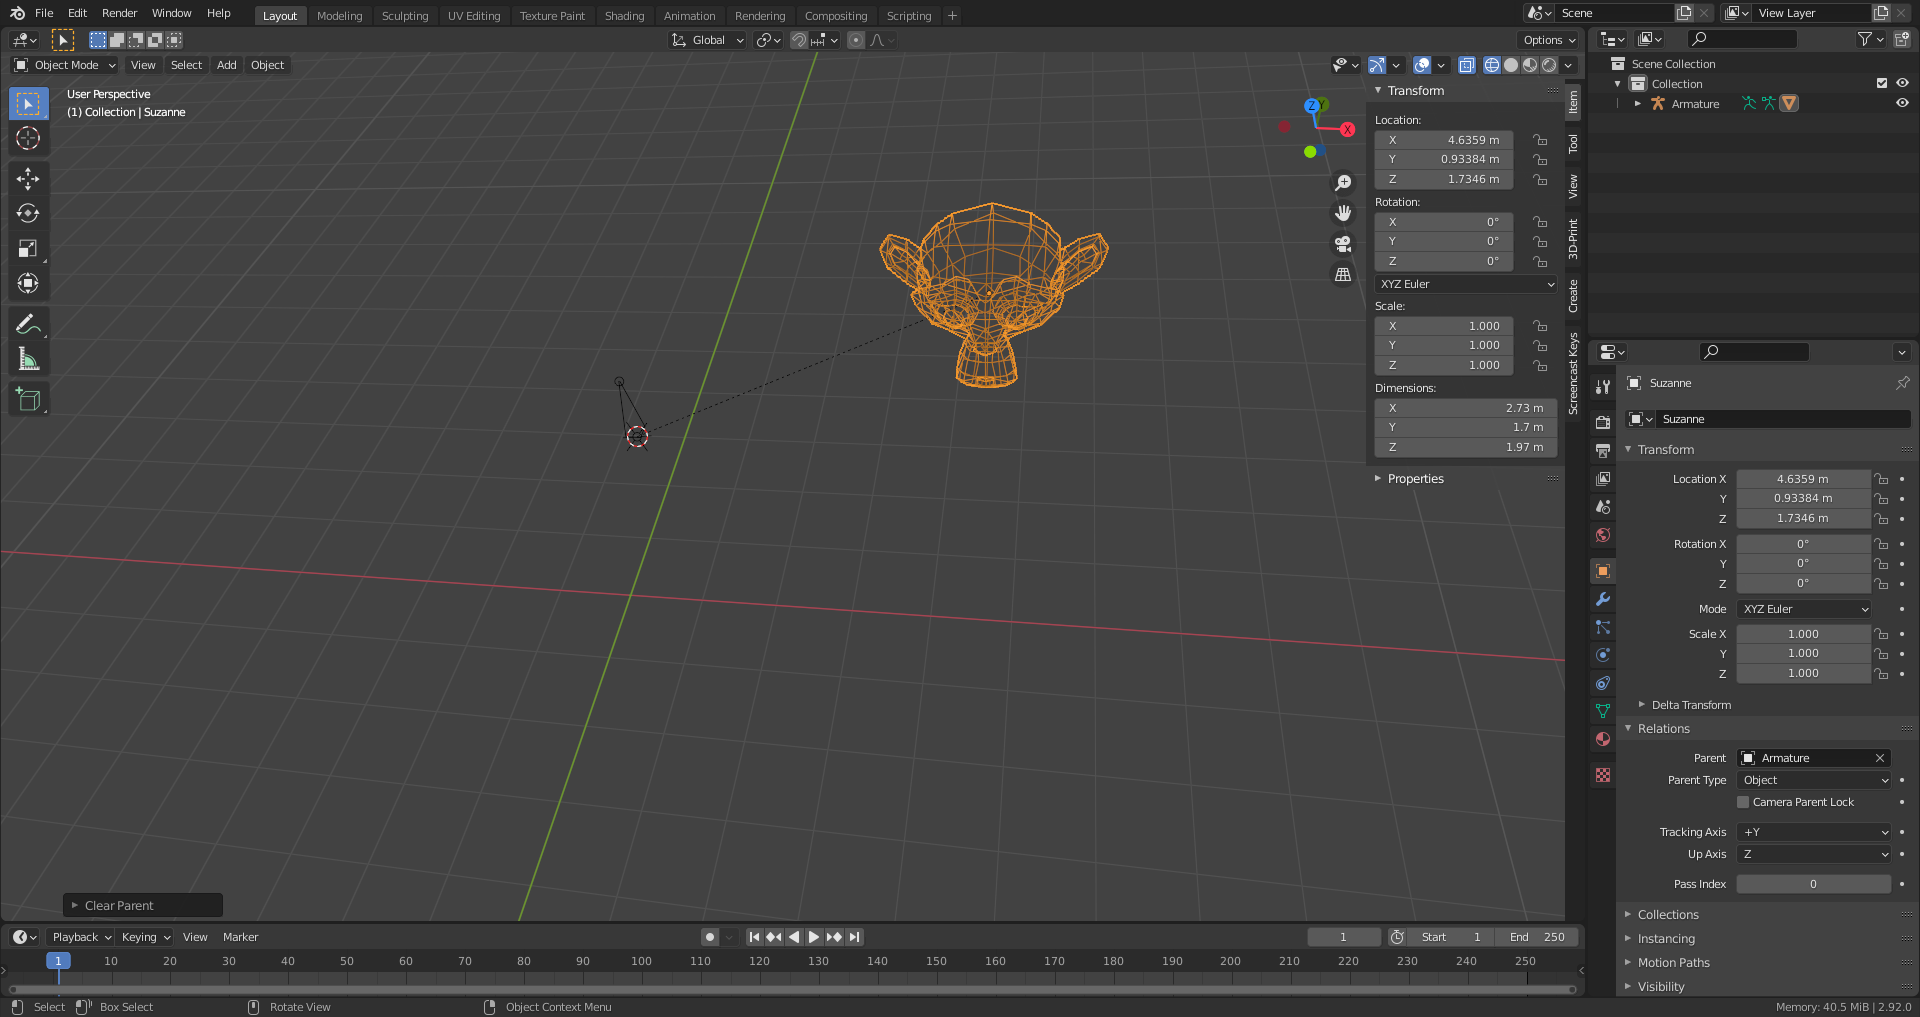The image size is (1920, 1017).
Task: Jump to the timeline end frame
Action: (854, 937)
